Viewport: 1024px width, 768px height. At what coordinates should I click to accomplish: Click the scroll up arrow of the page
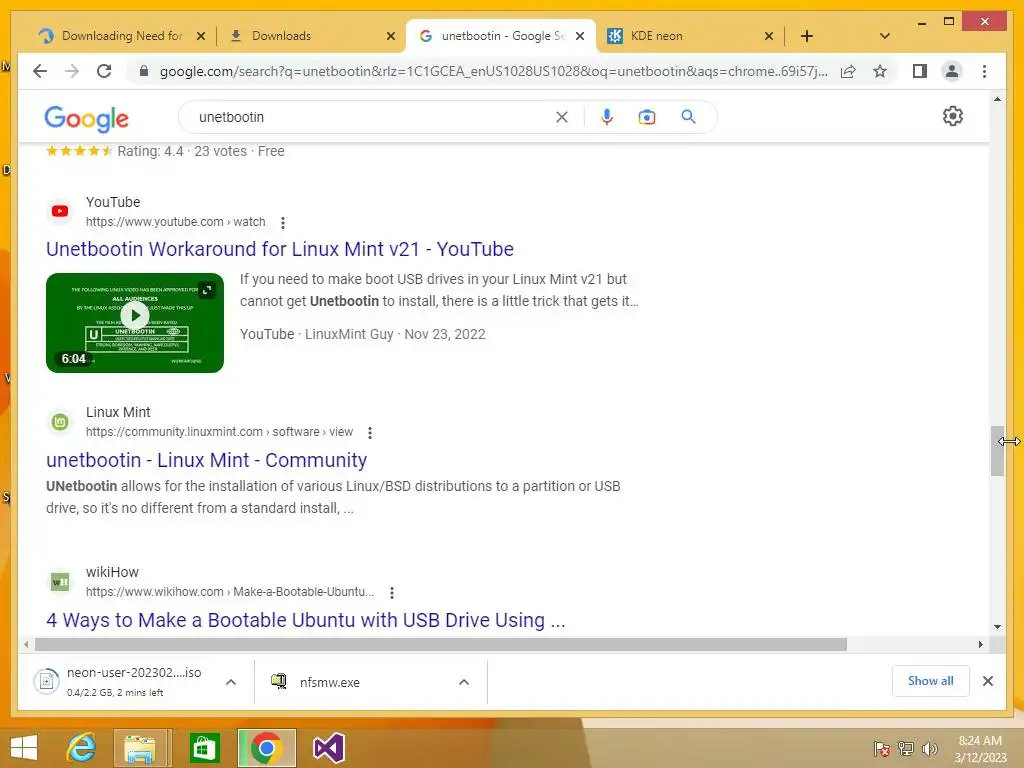coord(997,99)
